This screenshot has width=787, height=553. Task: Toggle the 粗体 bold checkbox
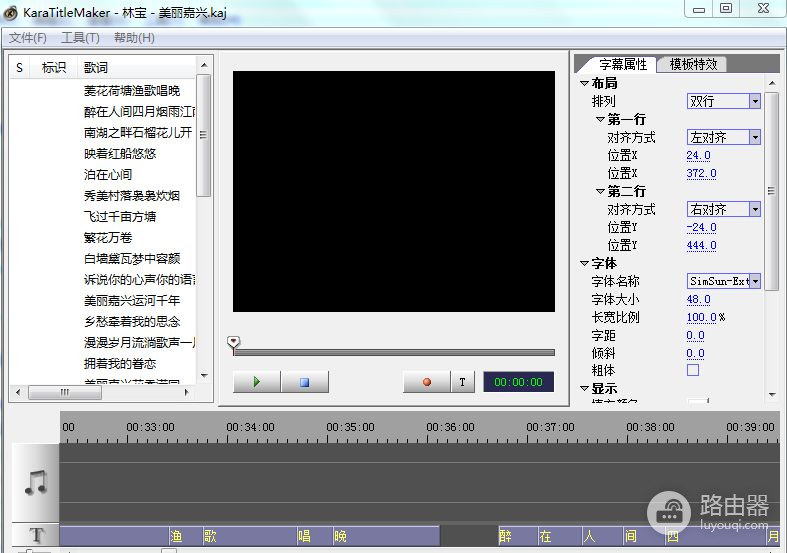693,370
